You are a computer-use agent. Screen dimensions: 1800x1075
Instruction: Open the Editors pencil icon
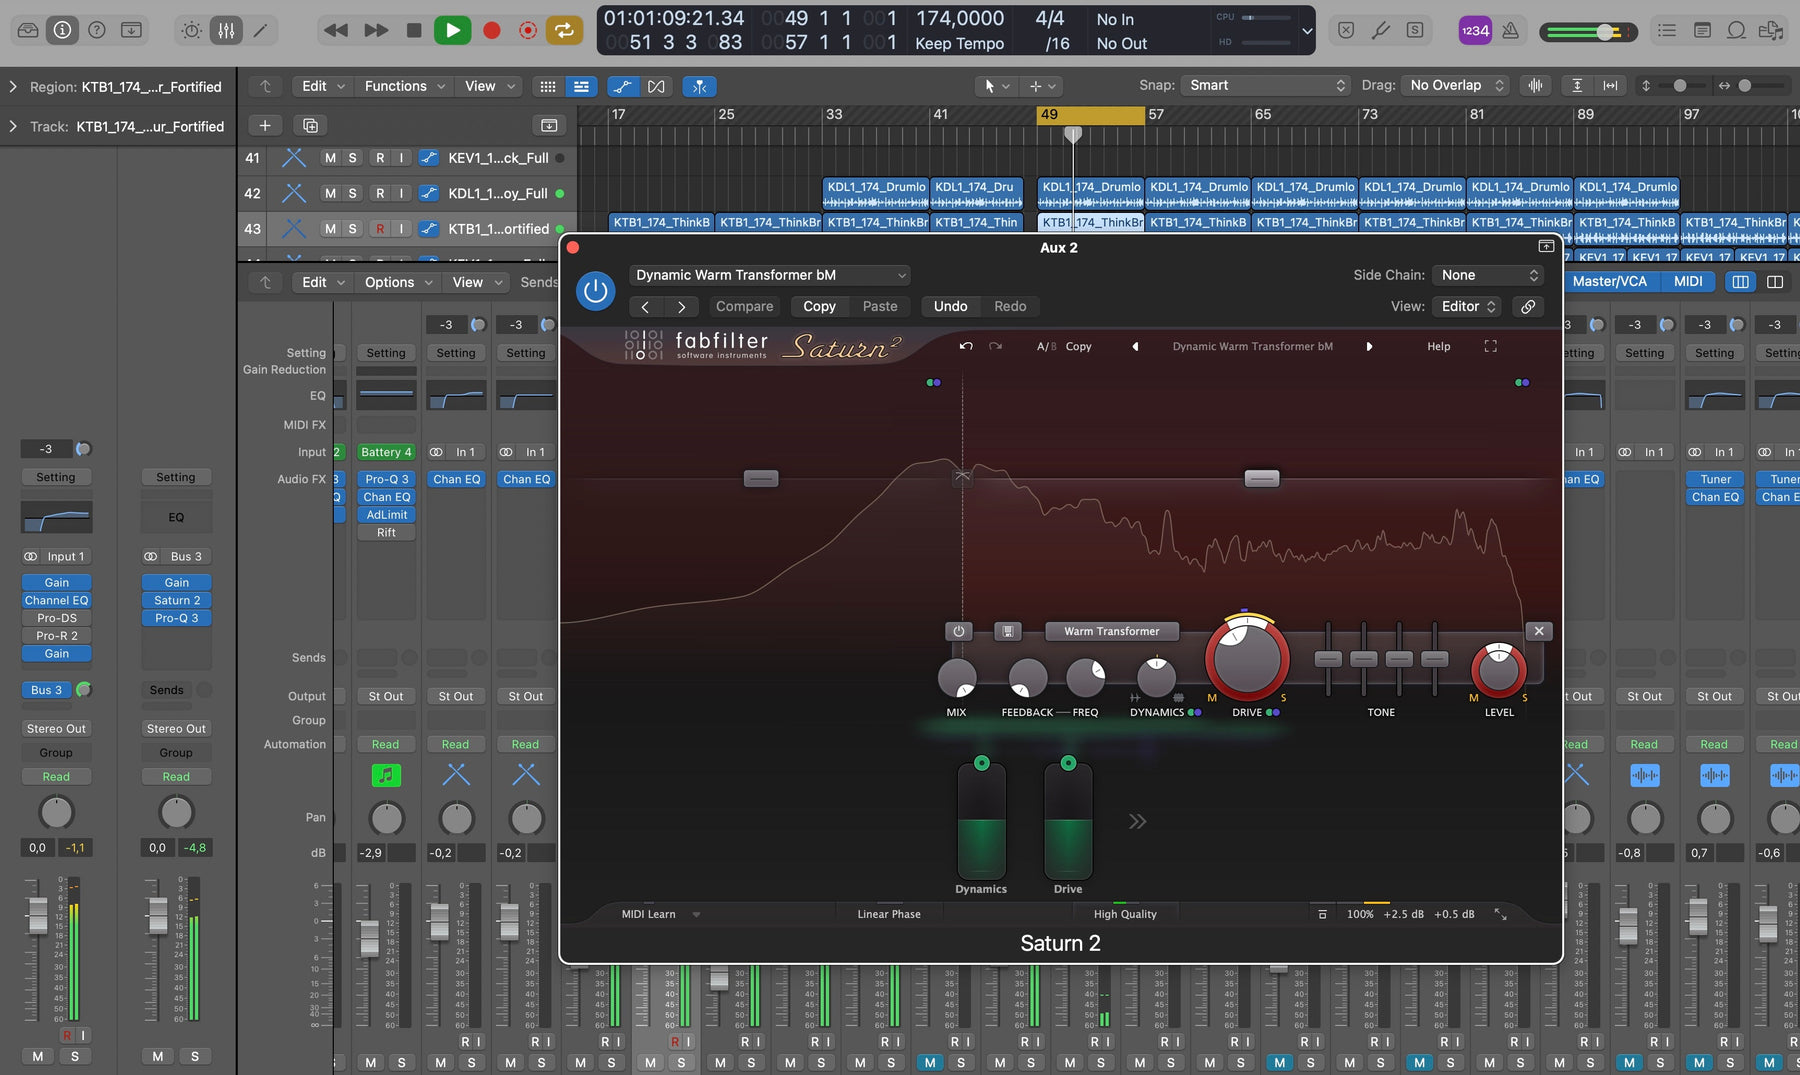(261, 30)
